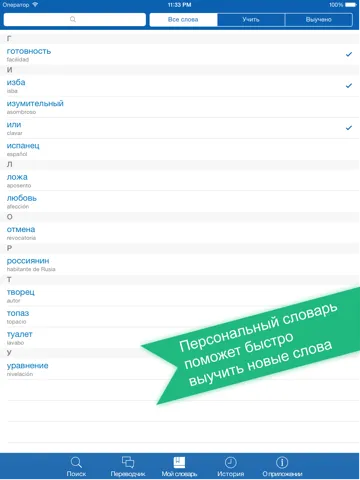Tap the magnifier icon in search field
The width and height of the screenshot is (360, 480).
(x=73, y=19)
